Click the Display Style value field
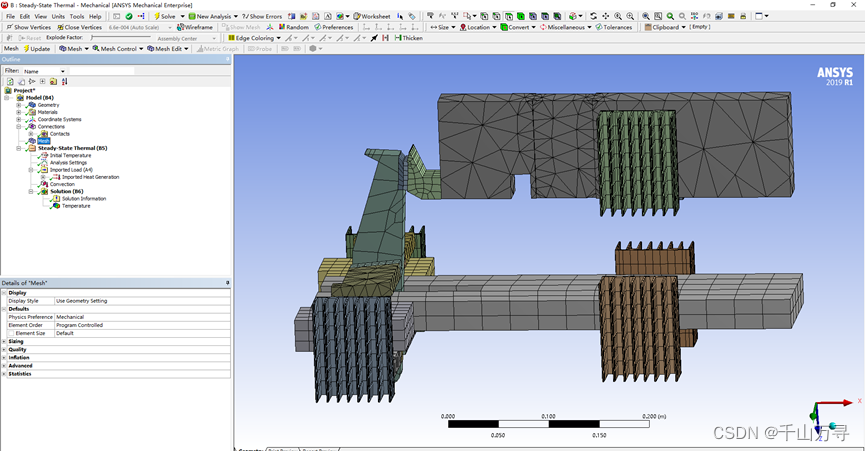Viewport: 865px width, 451px height. pos(142,301)
